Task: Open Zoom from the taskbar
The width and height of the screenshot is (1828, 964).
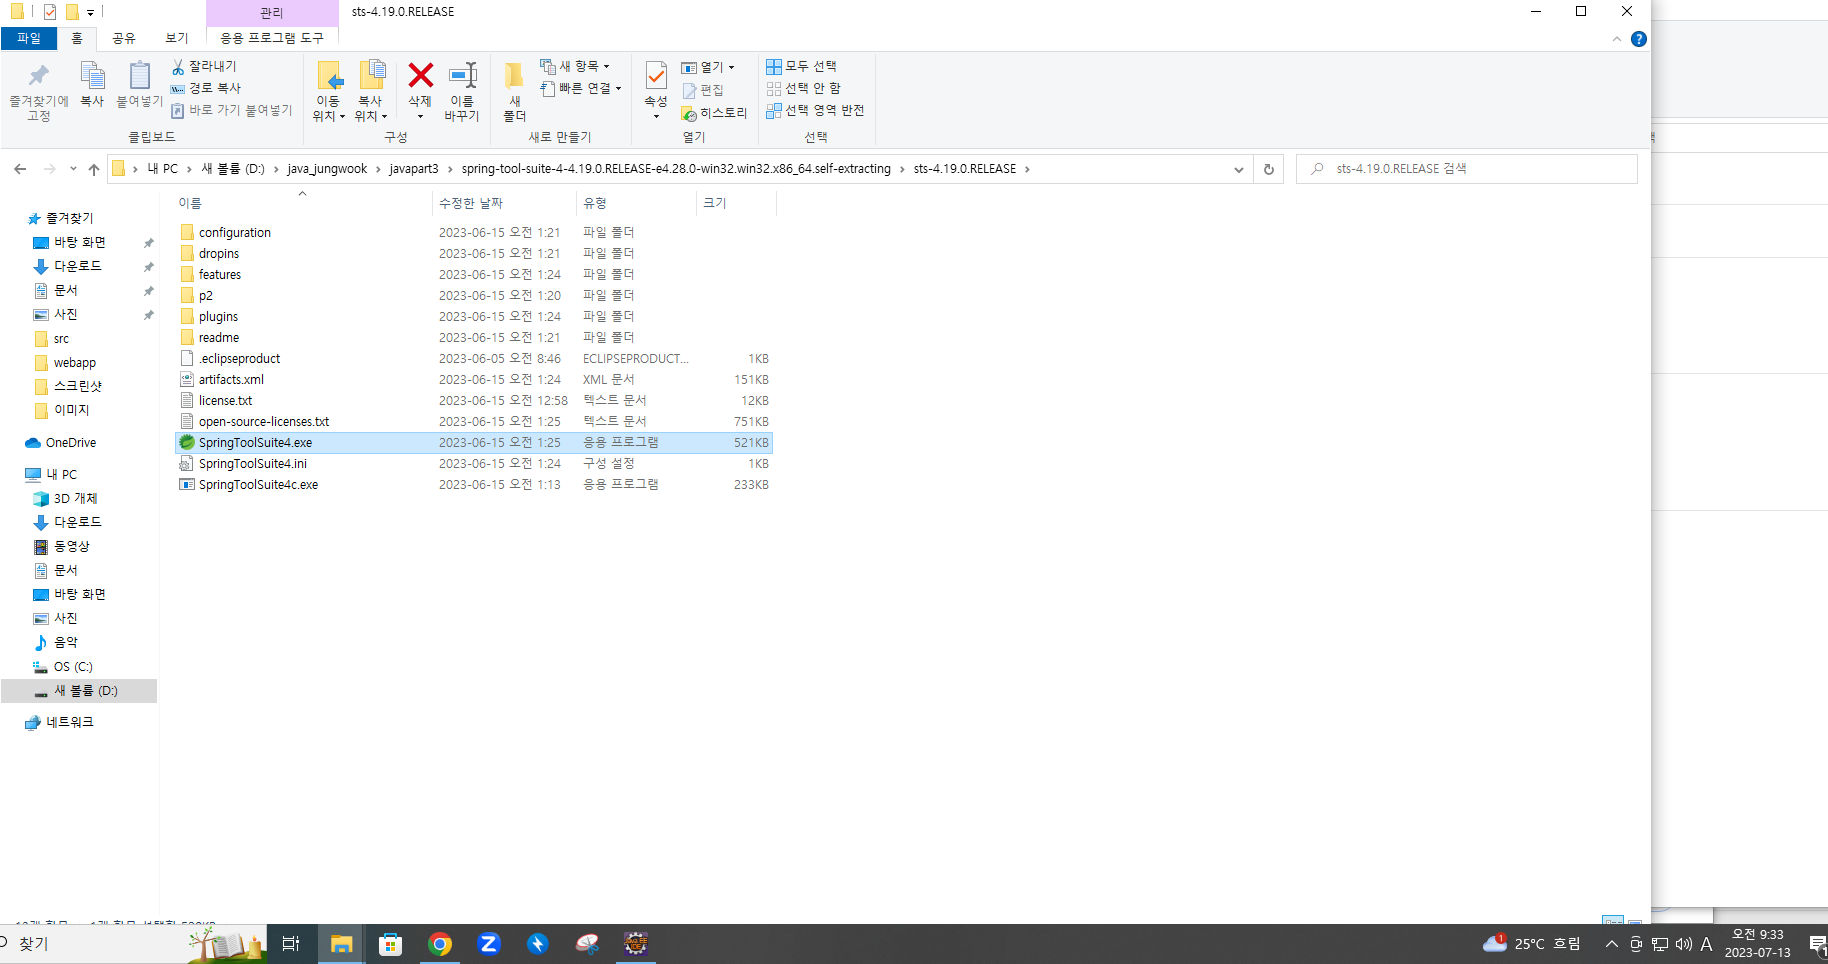Action: (x=489, y=944)
